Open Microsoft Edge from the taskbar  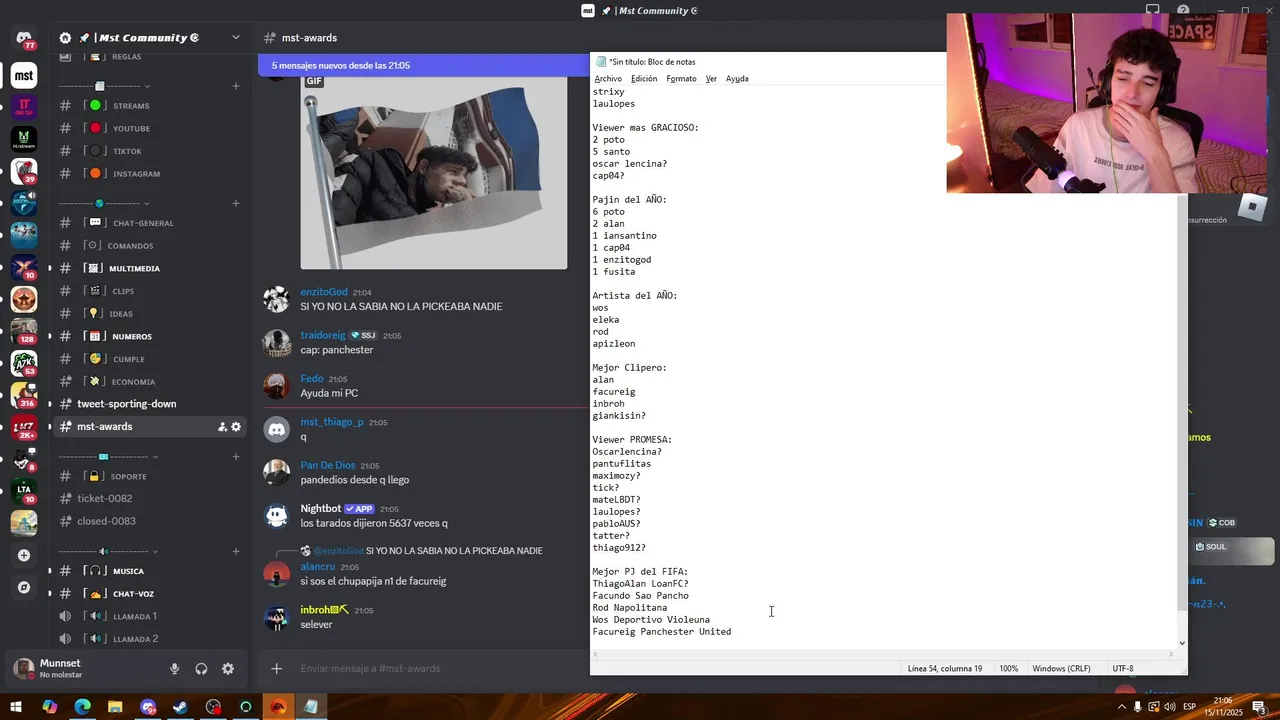pos(82,707)
